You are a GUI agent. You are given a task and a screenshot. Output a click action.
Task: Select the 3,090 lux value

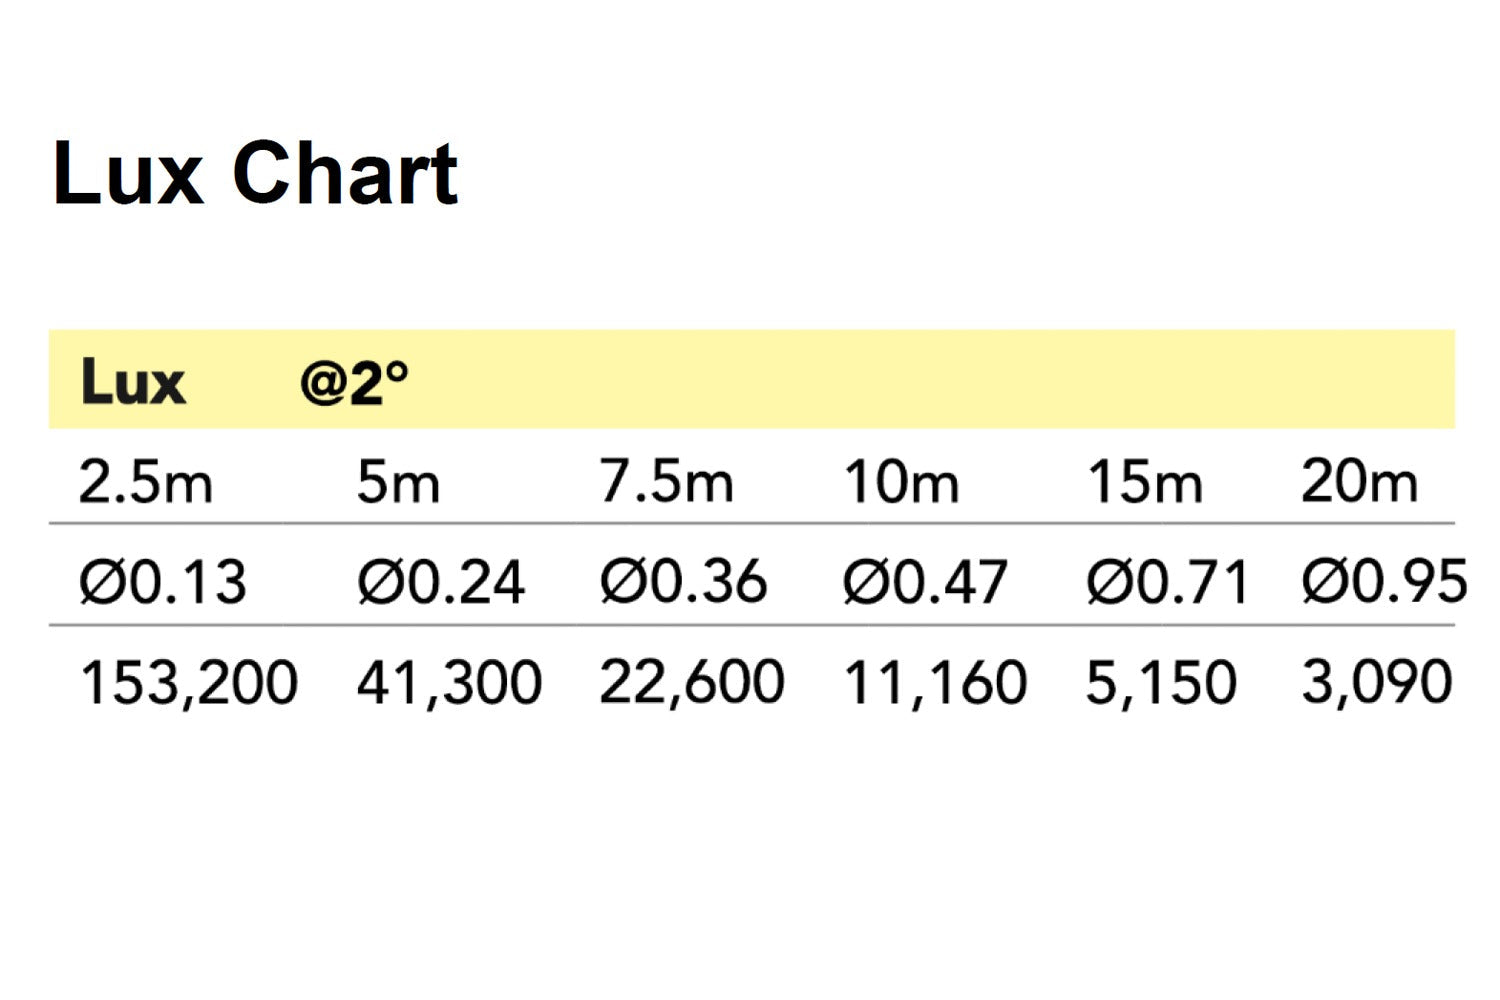(1376, 683)
